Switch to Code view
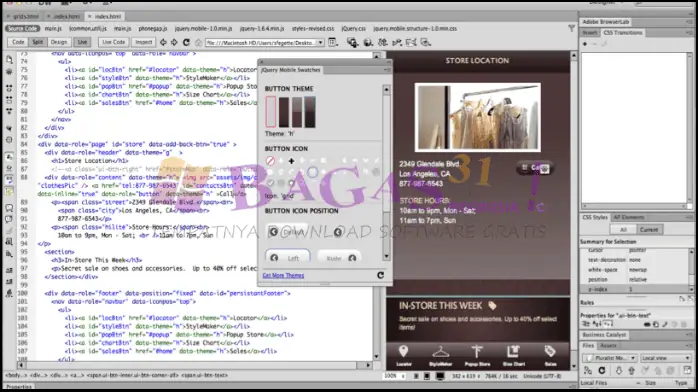The width and height of the screenshot is (698, 392). pos(18,42)
